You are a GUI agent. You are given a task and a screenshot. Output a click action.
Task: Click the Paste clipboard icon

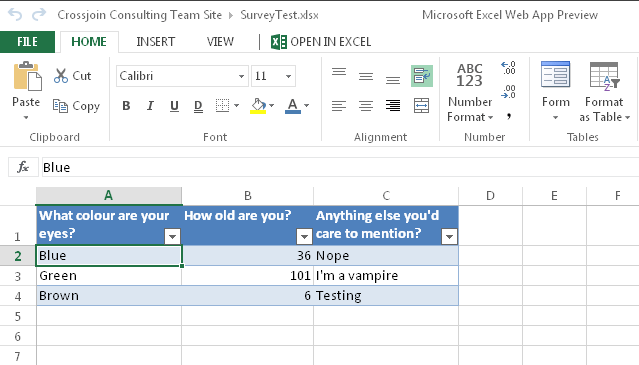[27, 76]
